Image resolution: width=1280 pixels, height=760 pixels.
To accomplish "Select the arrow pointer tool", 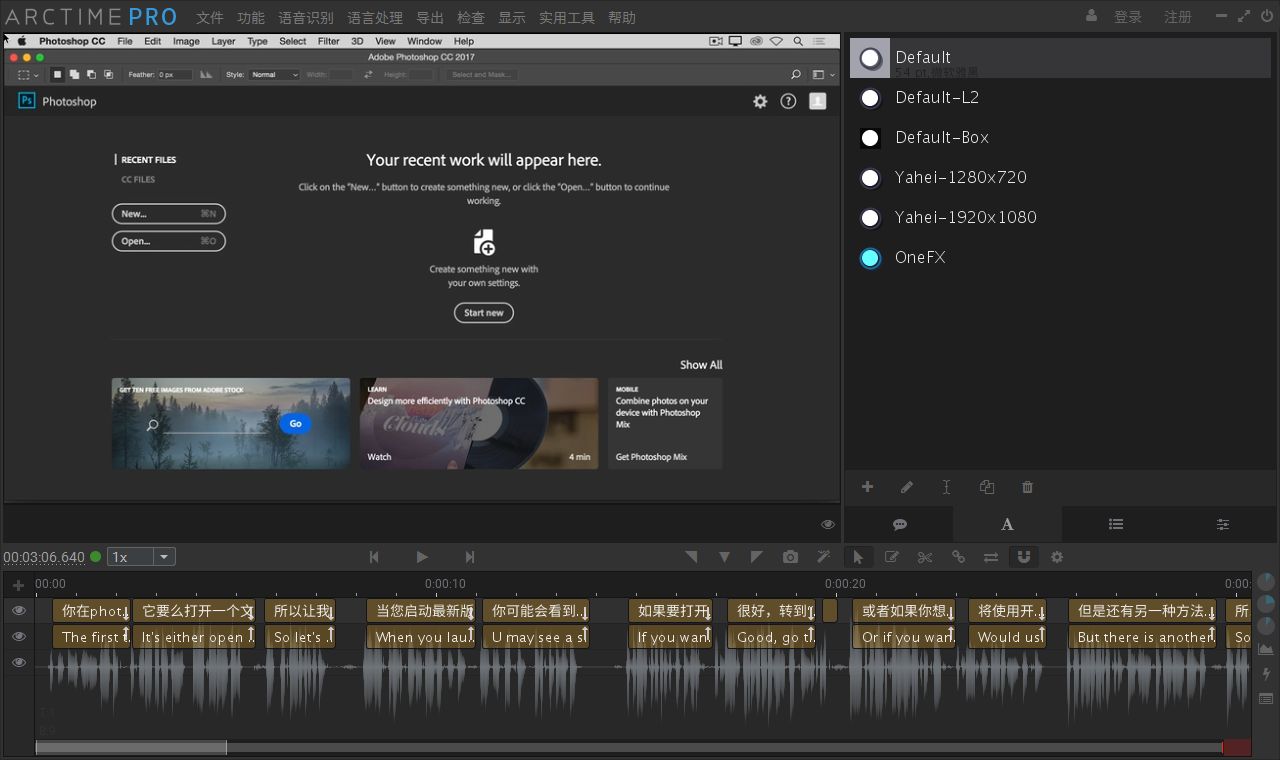I will coord(858,557).
